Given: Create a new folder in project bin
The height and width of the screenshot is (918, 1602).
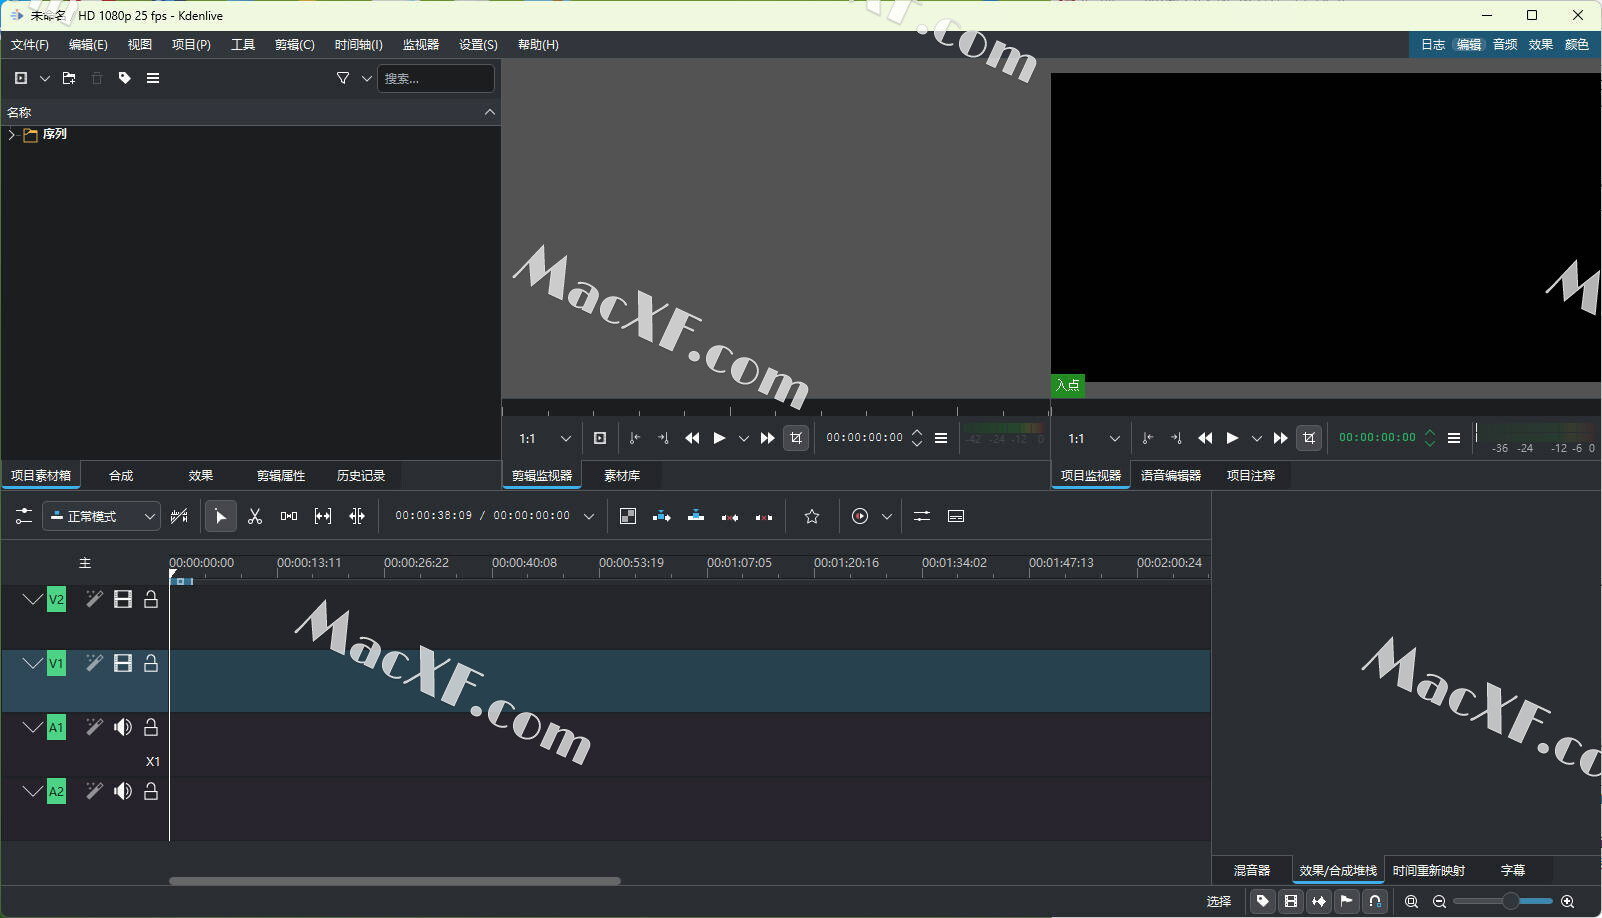Looking at the screenshot, I should click(x=69, y=78).
